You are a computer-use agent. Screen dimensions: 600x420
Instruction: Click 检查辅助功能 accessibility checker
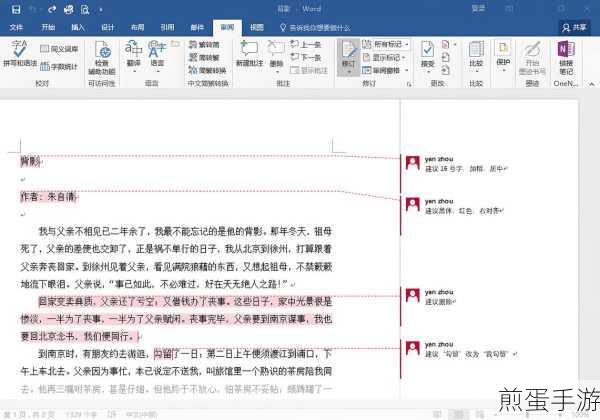102,57
